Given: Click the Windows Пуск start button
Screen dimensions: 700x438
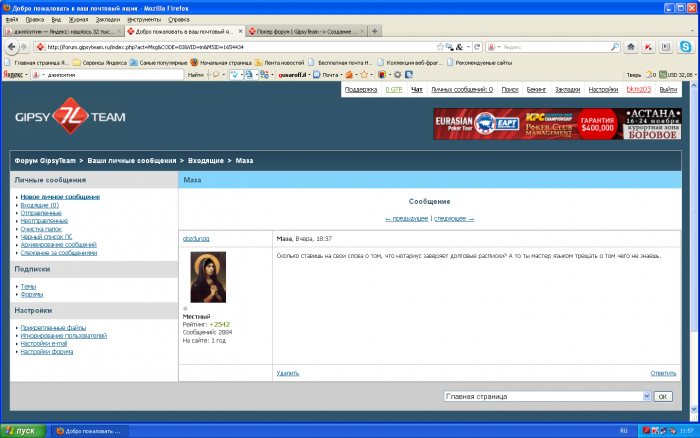Looking at the screenshot, I should pyautogui.click(x=23, y=431).
